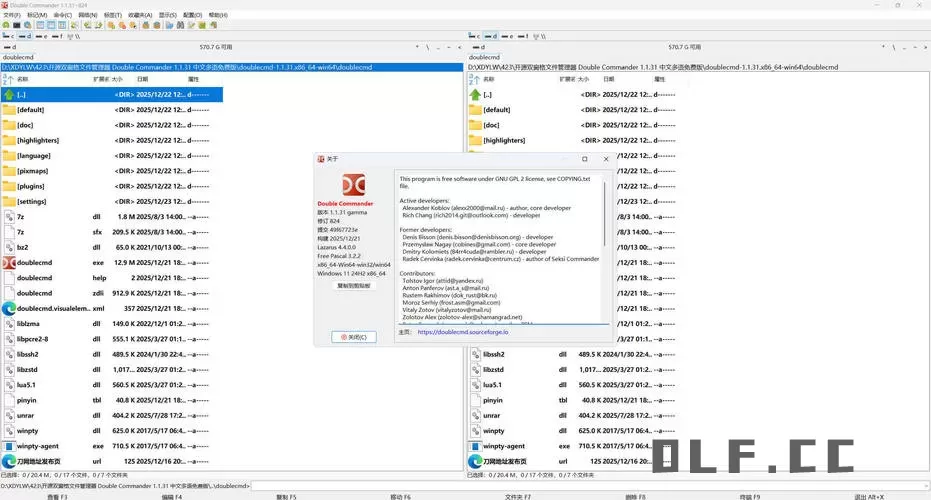Select the doublecmd tab in left panel
The width and height of the screenshot is (931, 500).
click(x=18, y=58)
